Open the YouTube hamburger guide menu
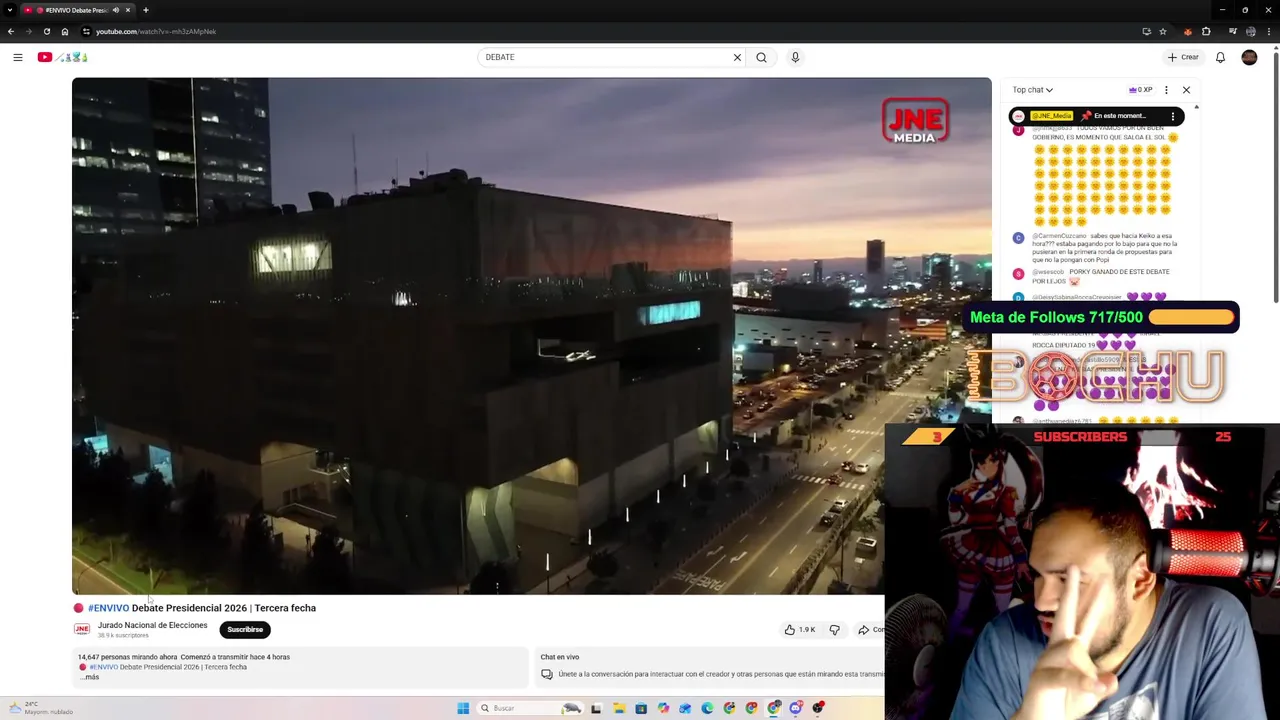The image size is (1280, 720). click(18, 57)
